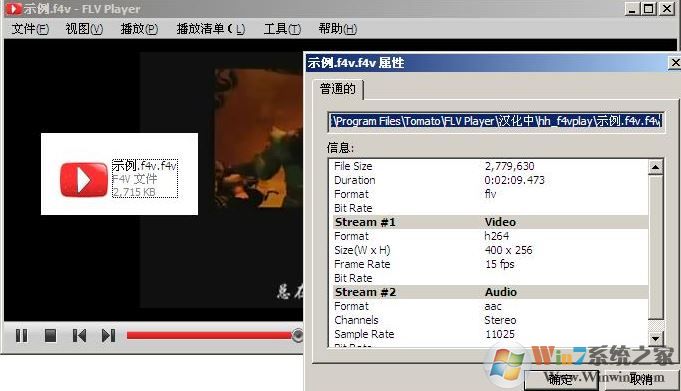
Task: Minimize the FLV Player window
Action: [x=632, y=8]
